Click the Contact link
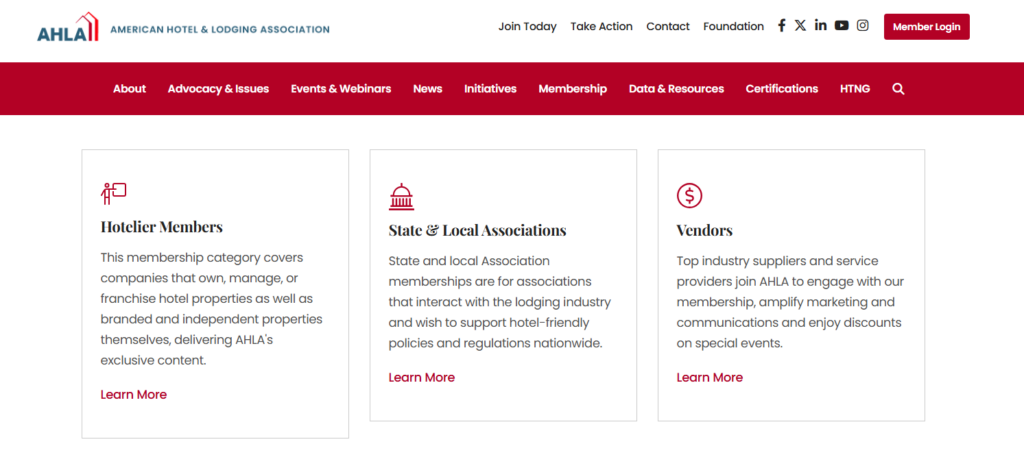Image resolution: width=1024 pixels, height=457 pixels. [x=668, y=27]
